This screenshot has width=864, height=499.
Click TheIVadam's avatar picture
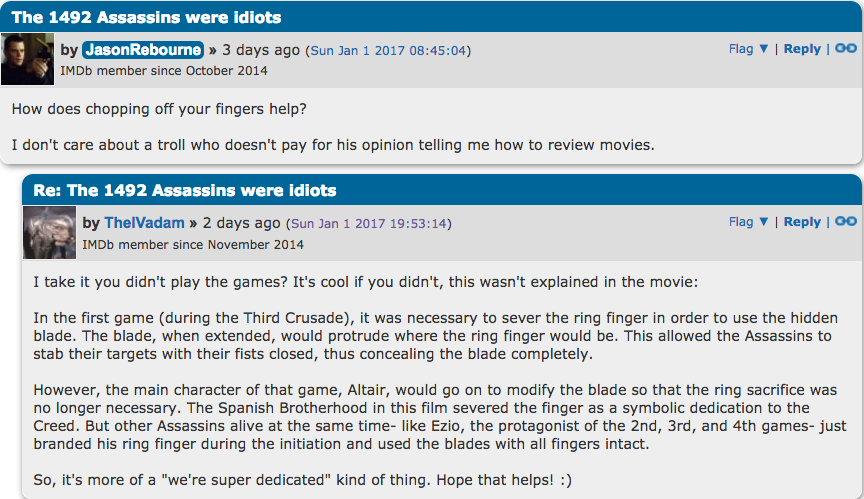point(50,234)
